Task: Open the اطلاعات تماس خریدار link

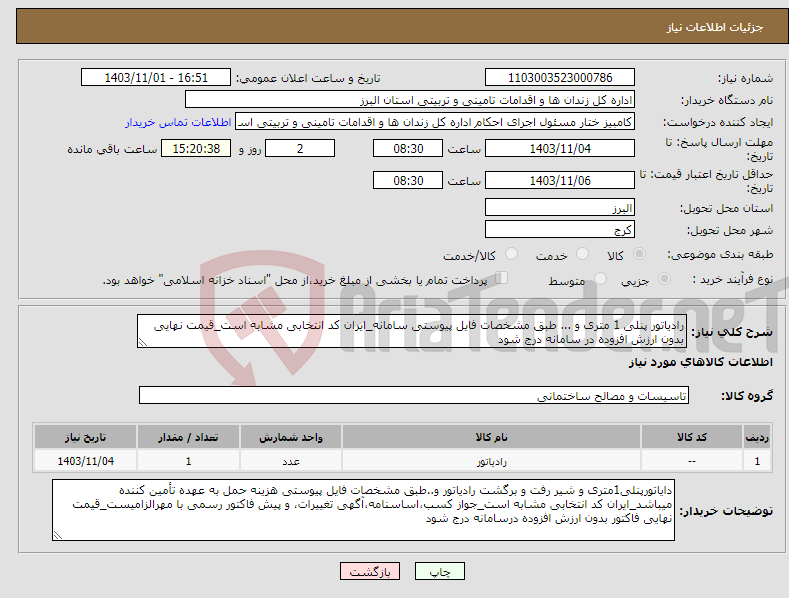Action: coord(178,122)
